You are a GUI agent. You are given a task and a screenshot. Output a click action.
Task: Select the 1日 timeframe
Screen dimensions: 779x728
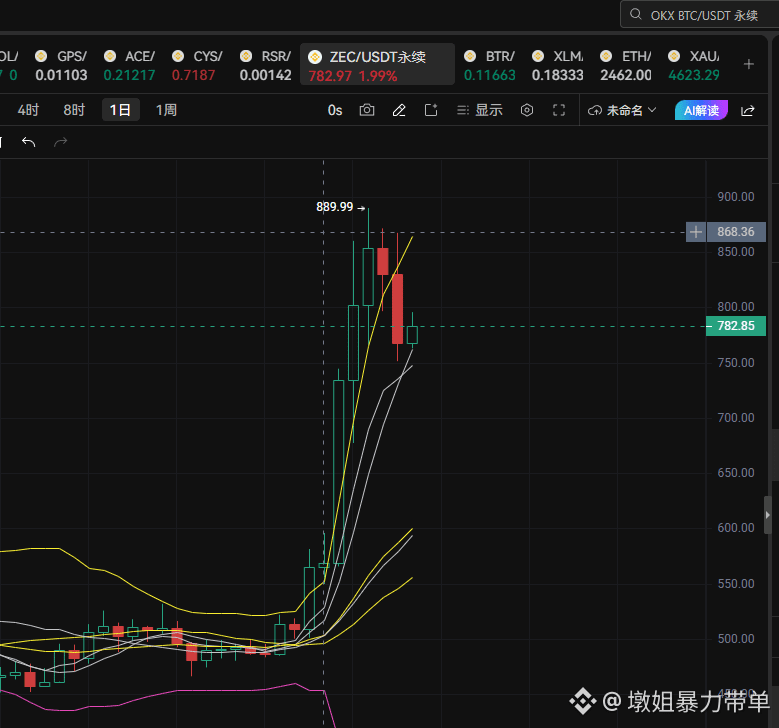(x=120, y=110)
